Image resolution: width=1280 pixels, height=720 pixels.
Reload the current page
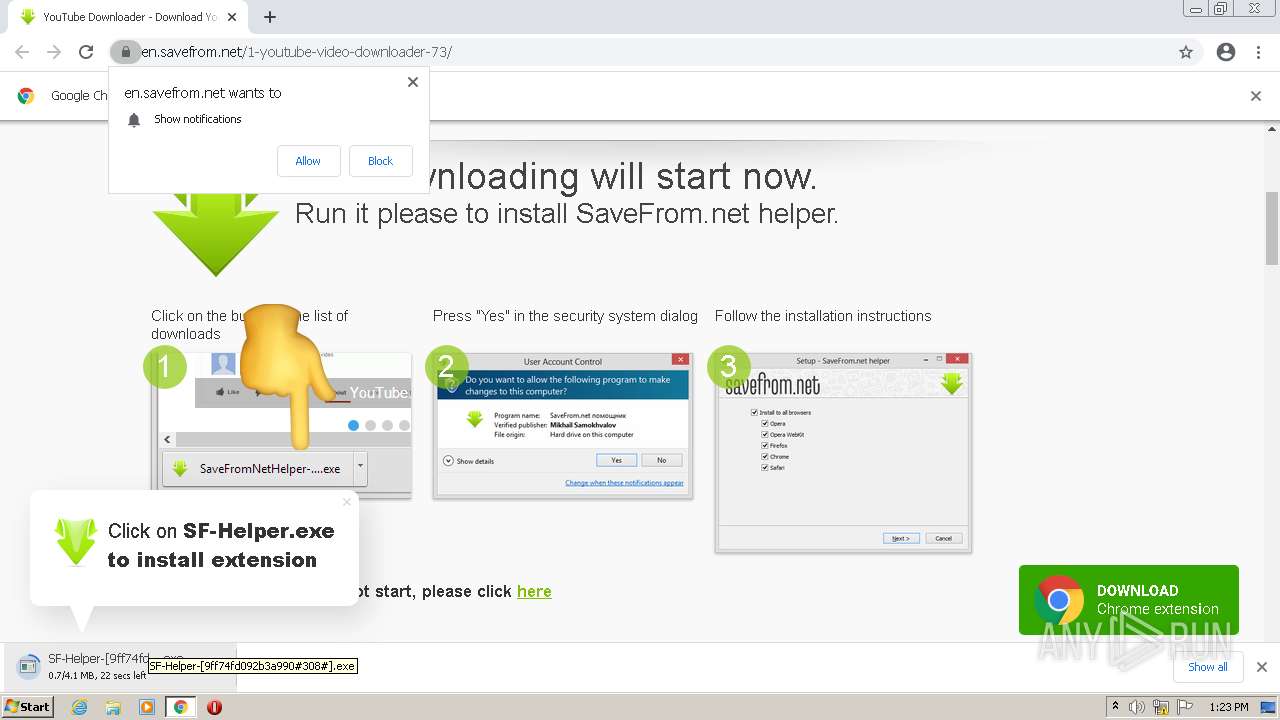[x=86, y=52]
